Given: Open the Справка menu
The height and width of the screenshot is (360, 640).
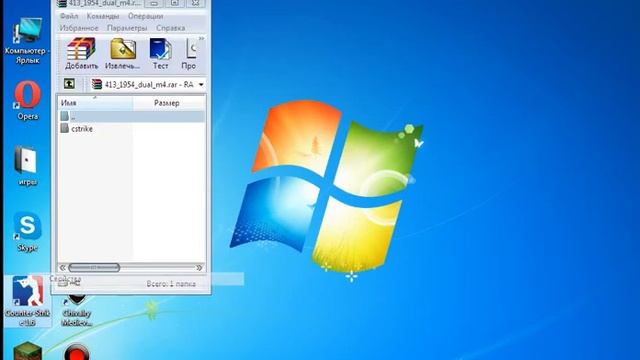Looking at the screenshot, I should [171, 28].
